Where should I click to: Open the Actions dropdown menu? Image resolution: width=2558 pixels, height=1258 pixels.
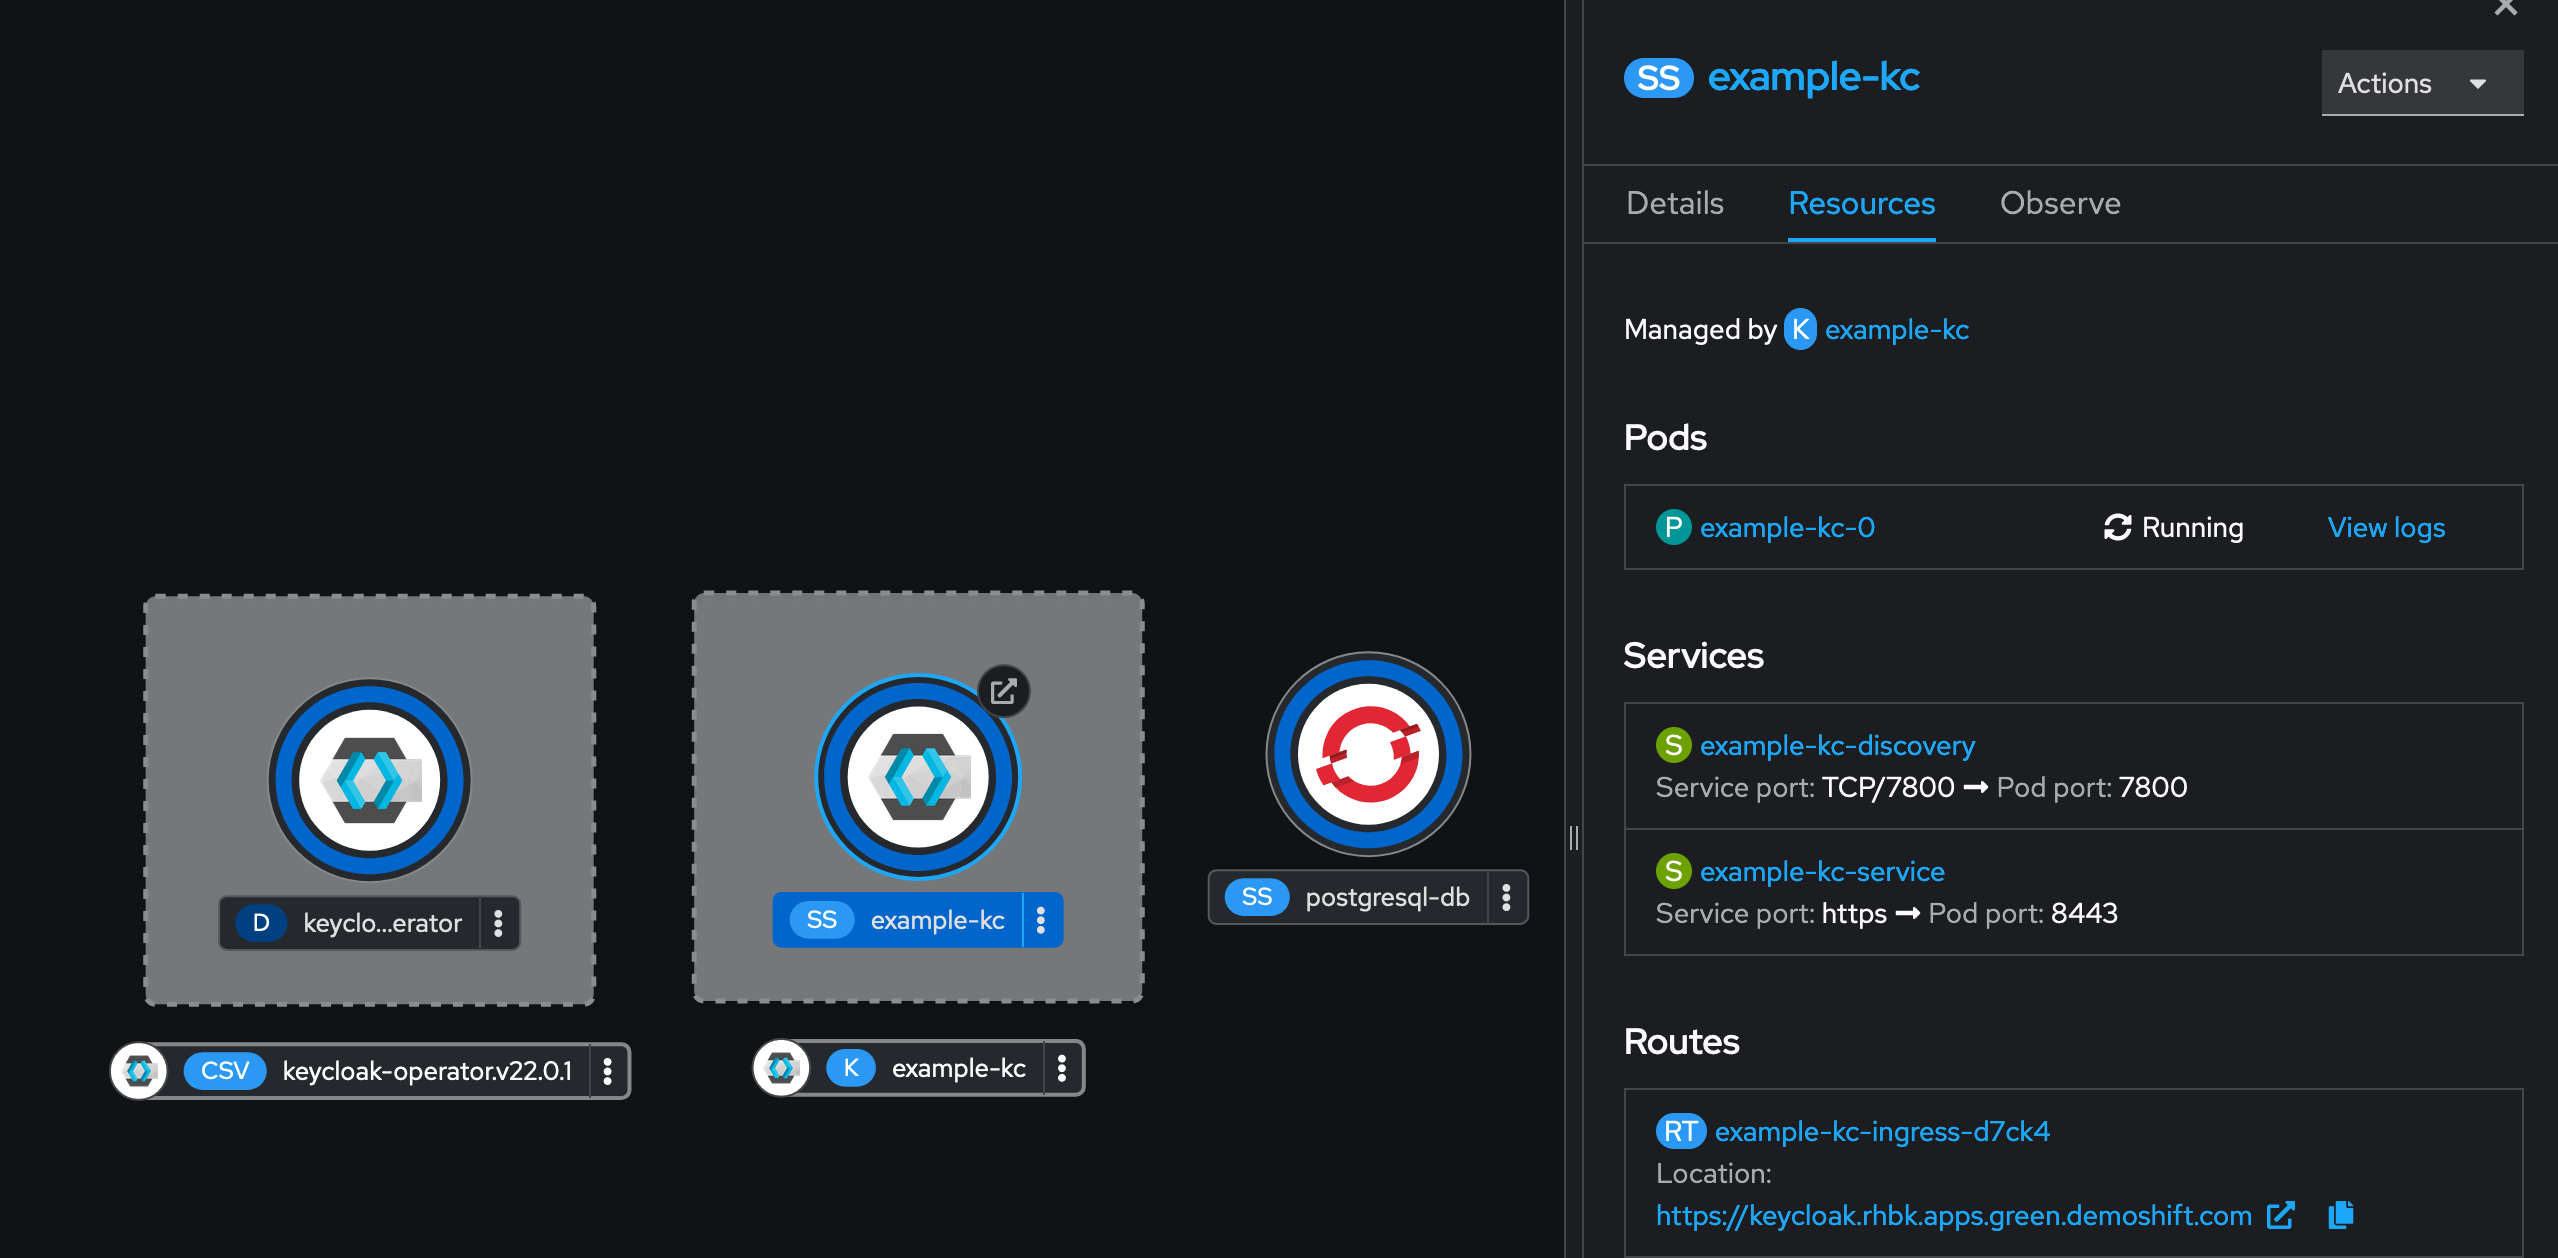pyautogui.click(x=2420, y=83)
